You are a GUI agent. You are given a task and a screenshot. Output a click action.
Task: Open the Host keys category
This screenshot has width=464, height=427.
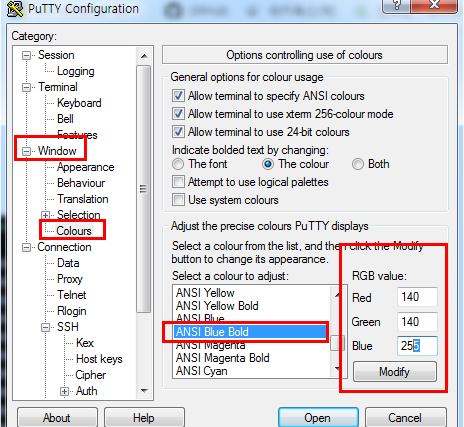tap(99, 359)
